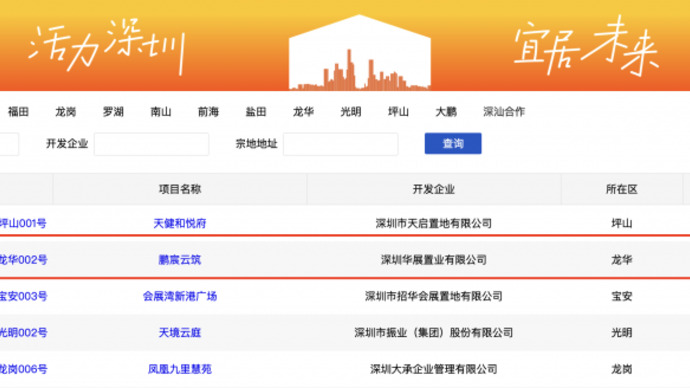The height and width of the screenshot is (388, 690).
Task: Open the 坪山001号 link
Action: click(x=23, y=223)
